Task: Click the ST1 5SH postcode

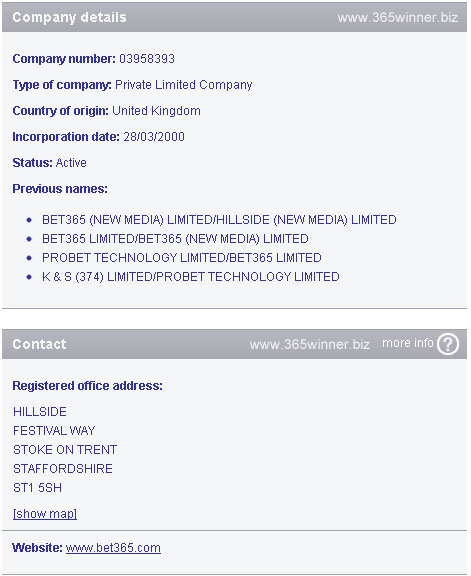Action: pyautogui.click(x=37, y=488)
